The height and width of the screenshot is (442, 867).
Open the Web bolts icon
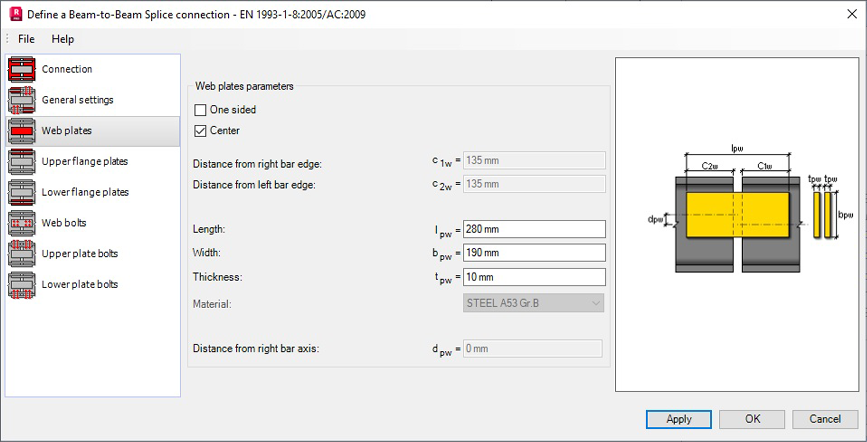pos(22,223)
